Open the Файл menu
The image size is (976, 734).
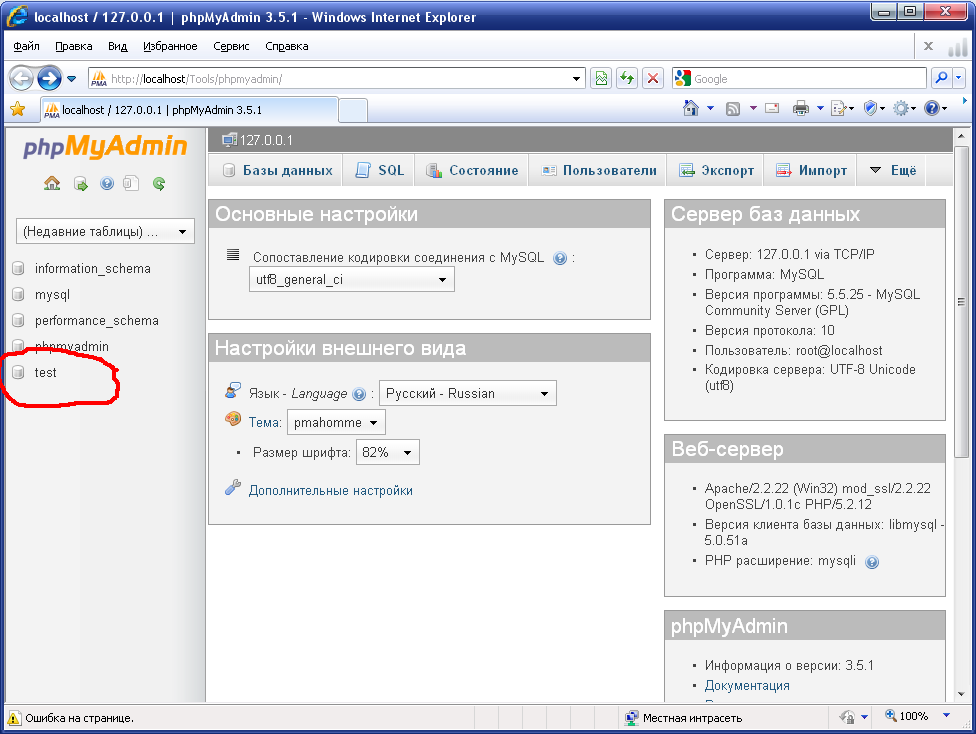pyautogui.click(x=26, y=46)
